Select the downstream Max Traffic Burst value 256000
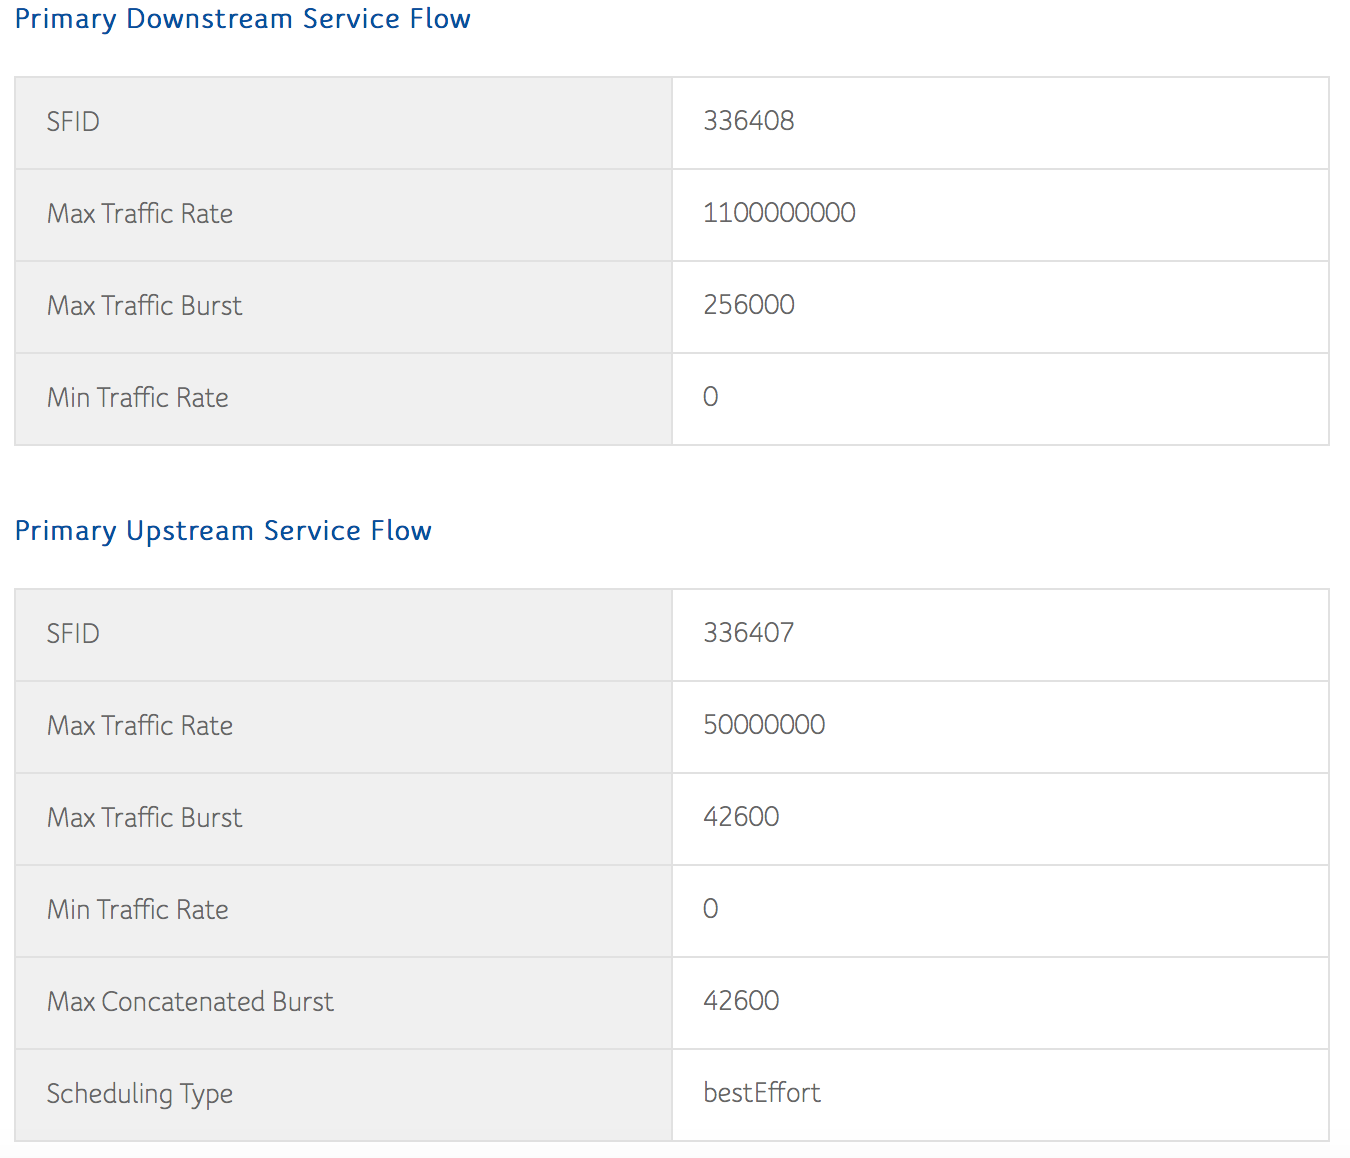 (748, 305)
